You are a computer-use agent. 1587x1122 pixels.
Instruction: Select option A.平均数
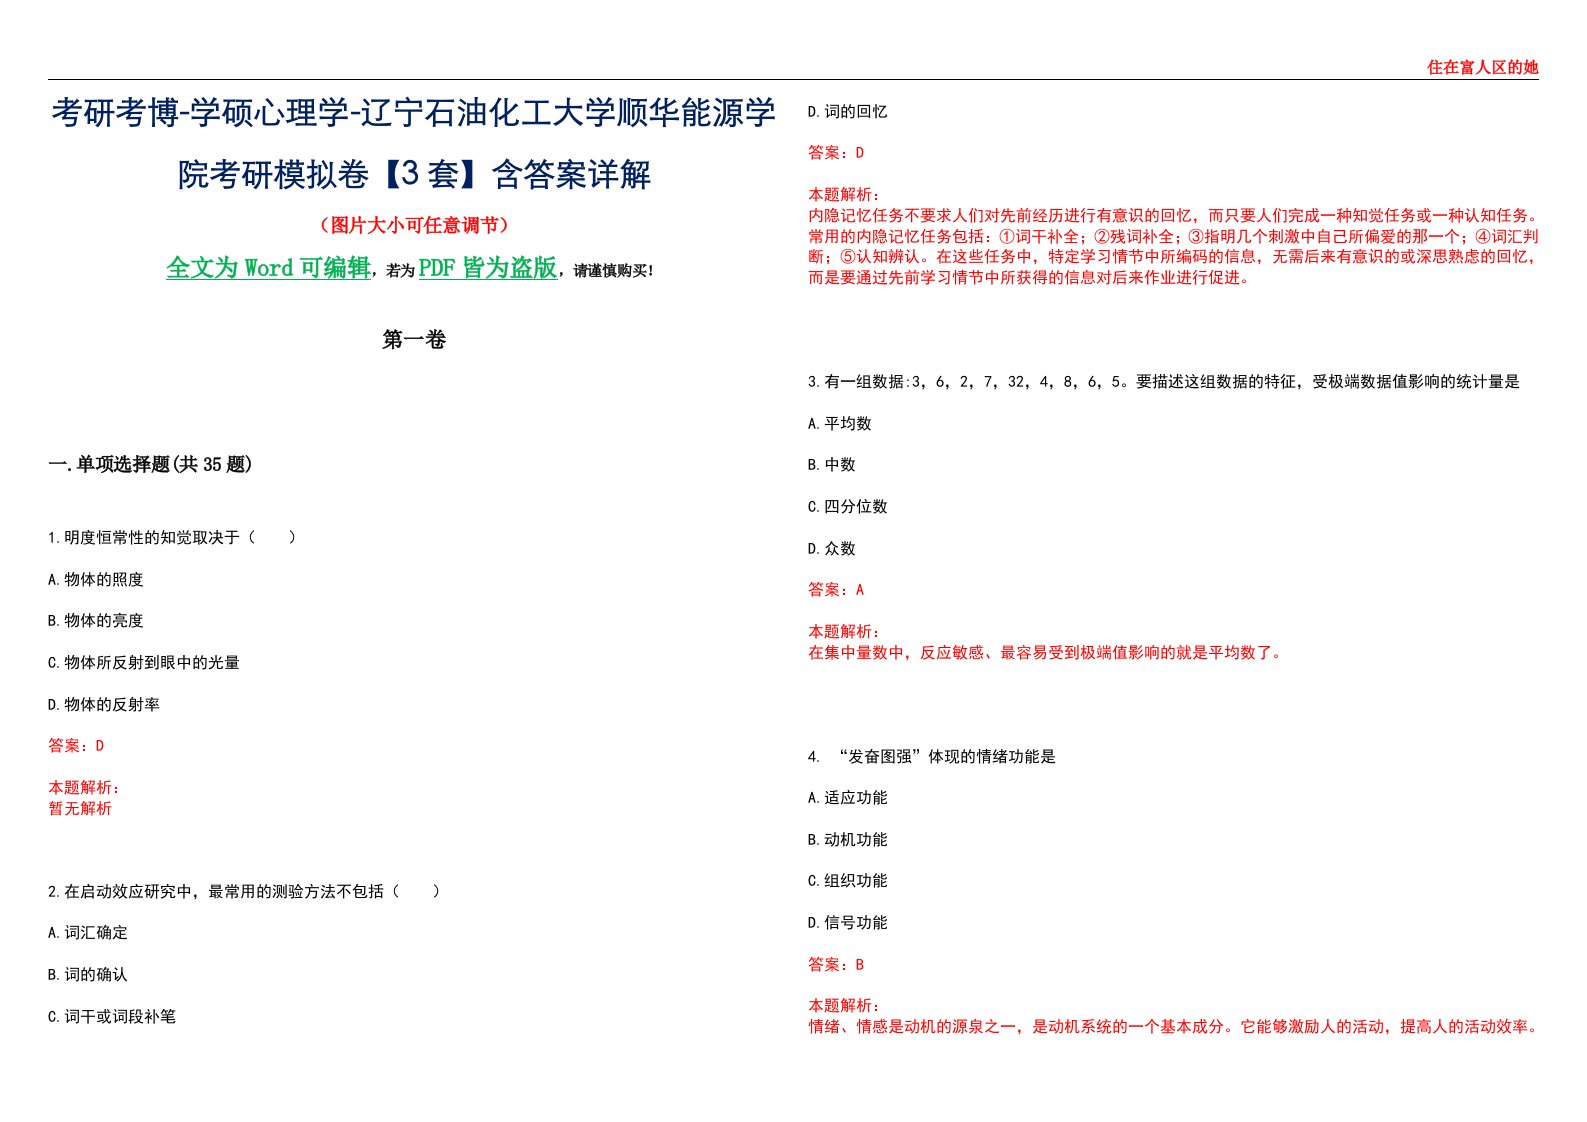coord(840,424)
